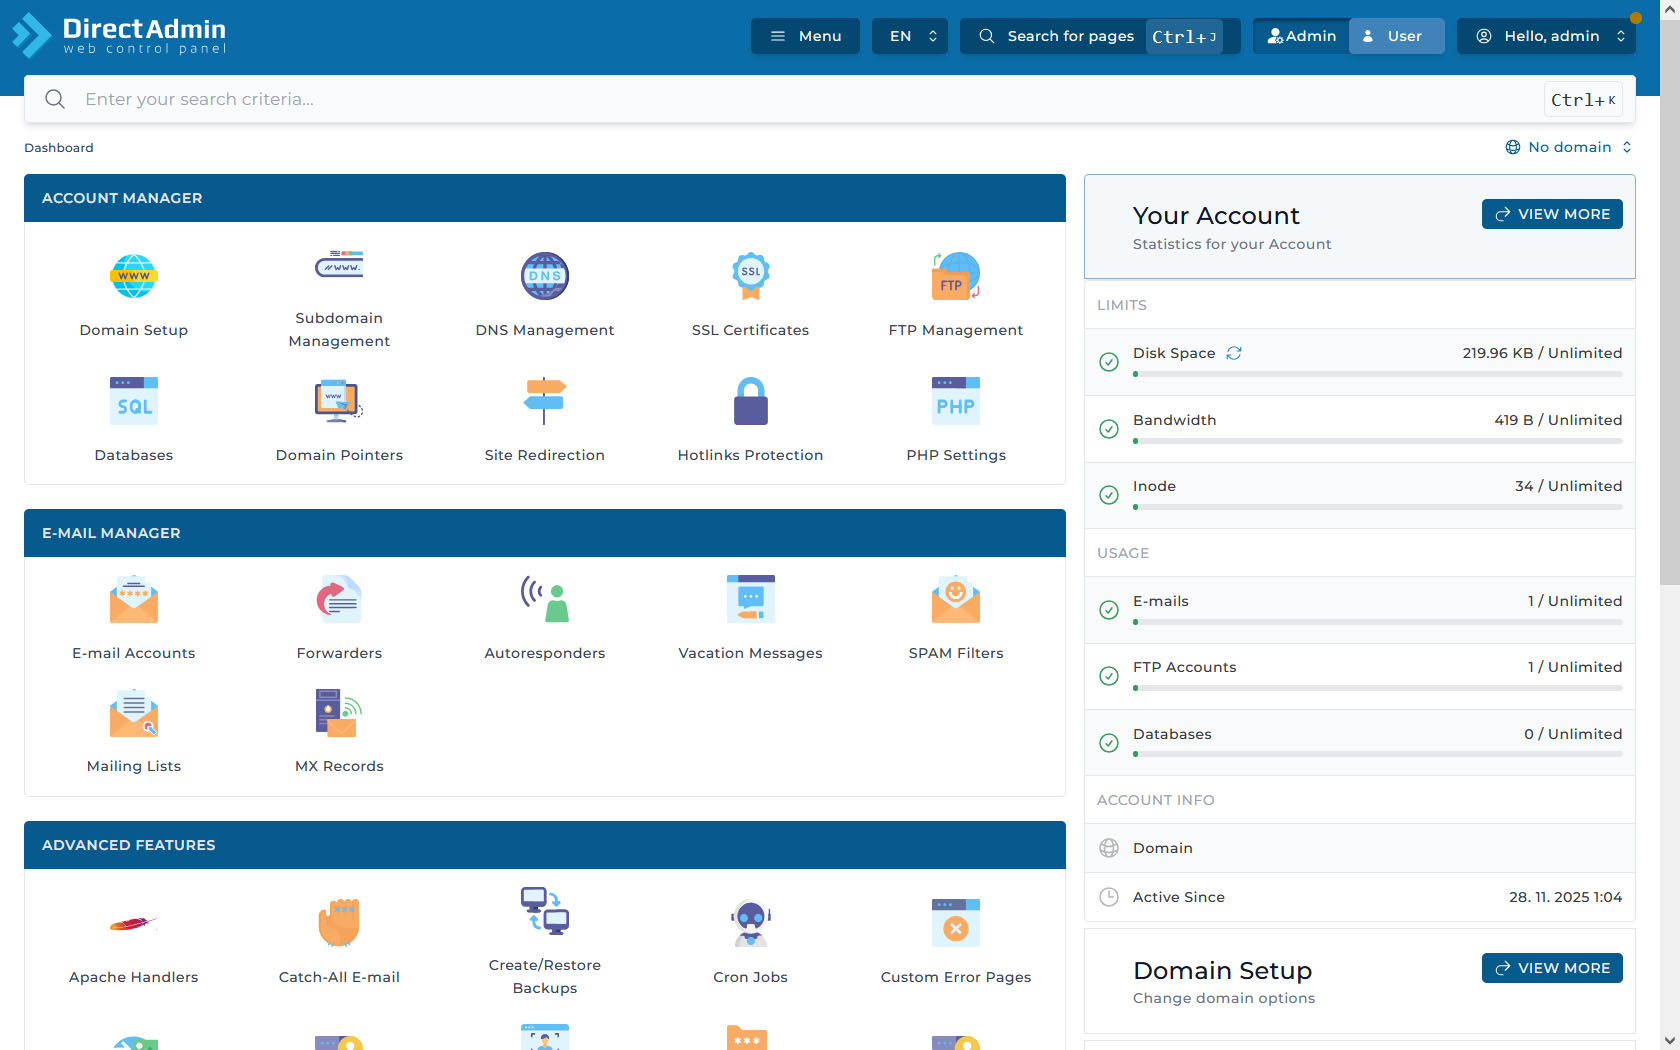
Task: Open the Databases SQL icon
Action: pos(133,402)
